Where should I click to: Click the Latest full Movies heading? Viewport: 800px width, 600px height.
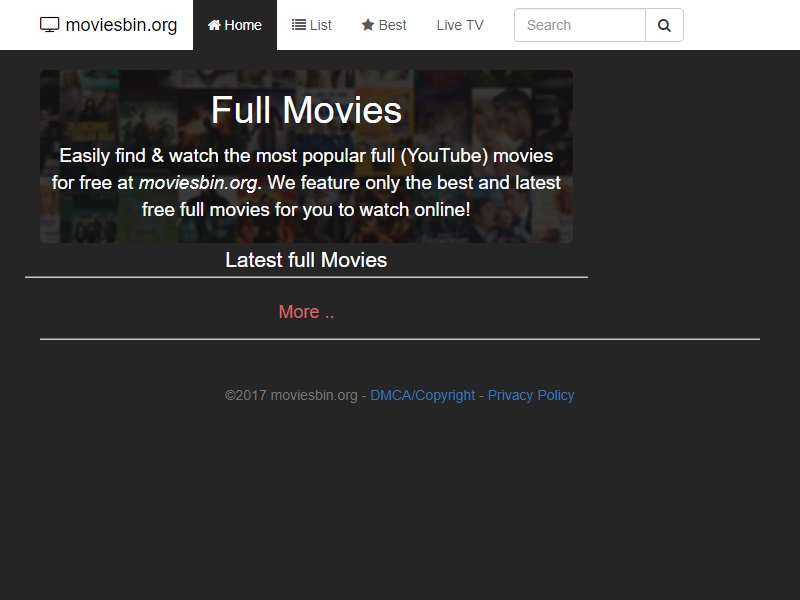tap(306, 260)
